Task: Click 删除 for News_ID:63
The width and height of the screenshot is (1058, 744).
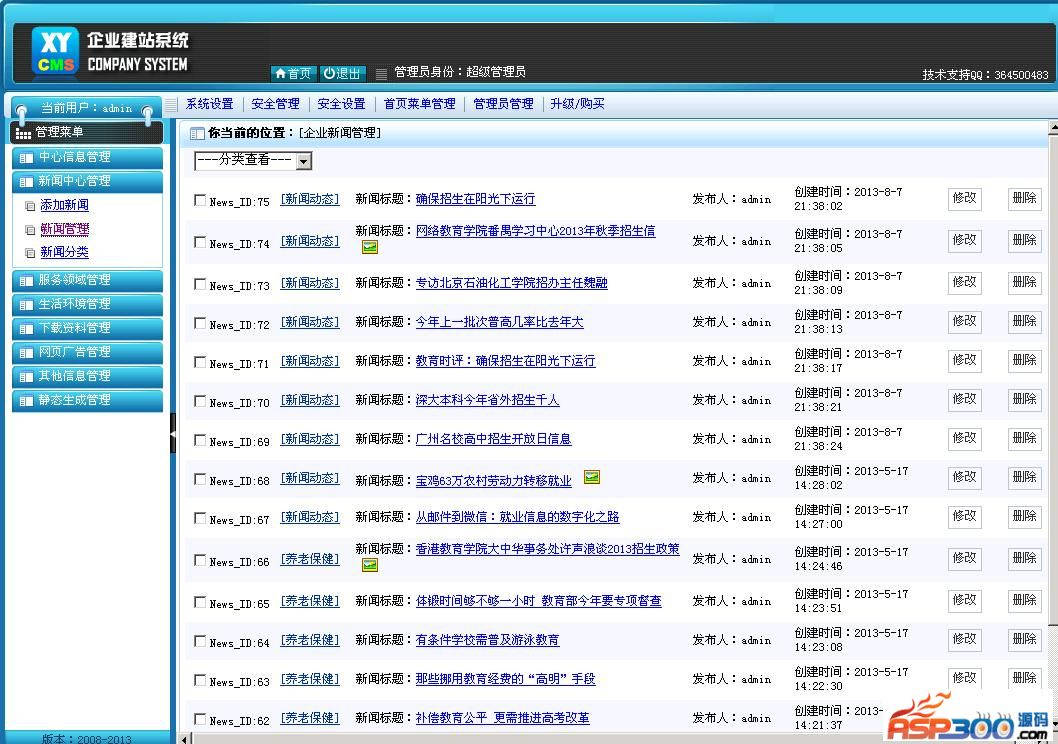Action: coord(1024,679)
